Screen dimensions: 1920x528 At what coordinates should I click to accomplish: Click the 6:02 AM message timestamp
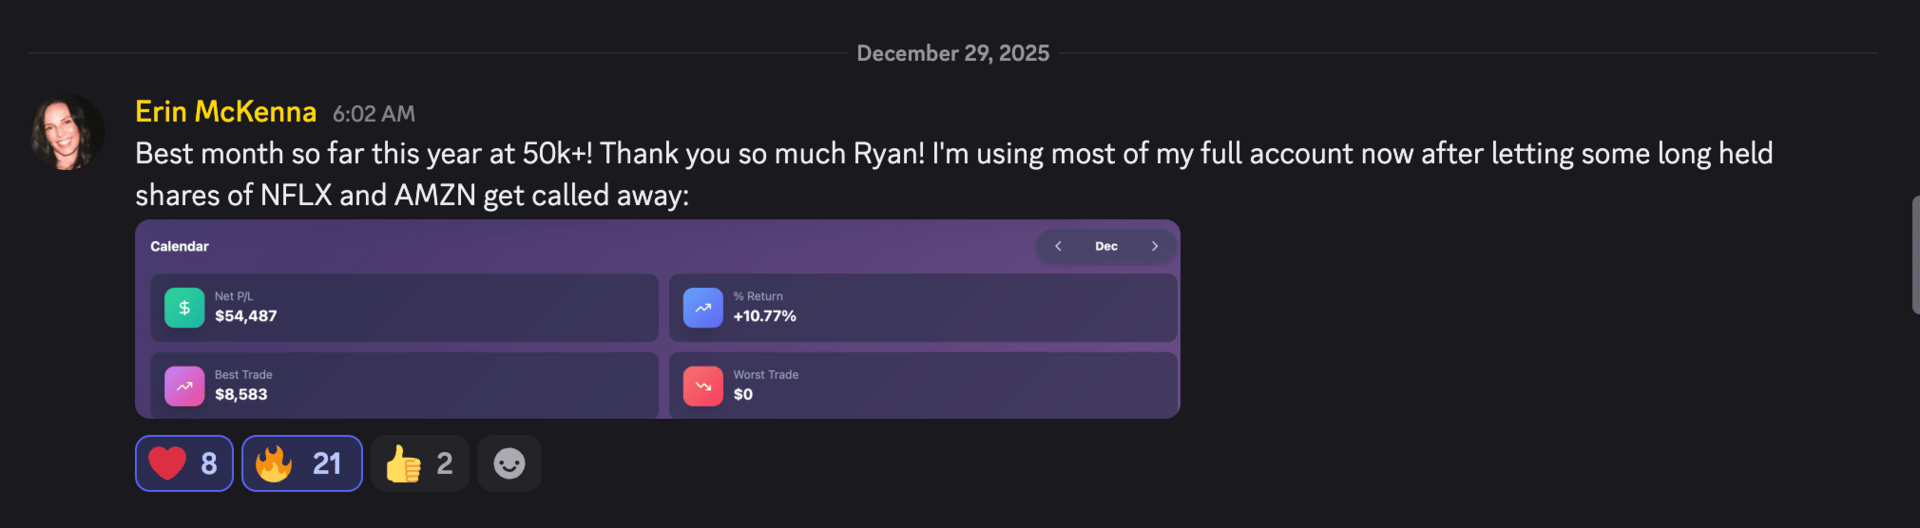(x=374, y=114)
